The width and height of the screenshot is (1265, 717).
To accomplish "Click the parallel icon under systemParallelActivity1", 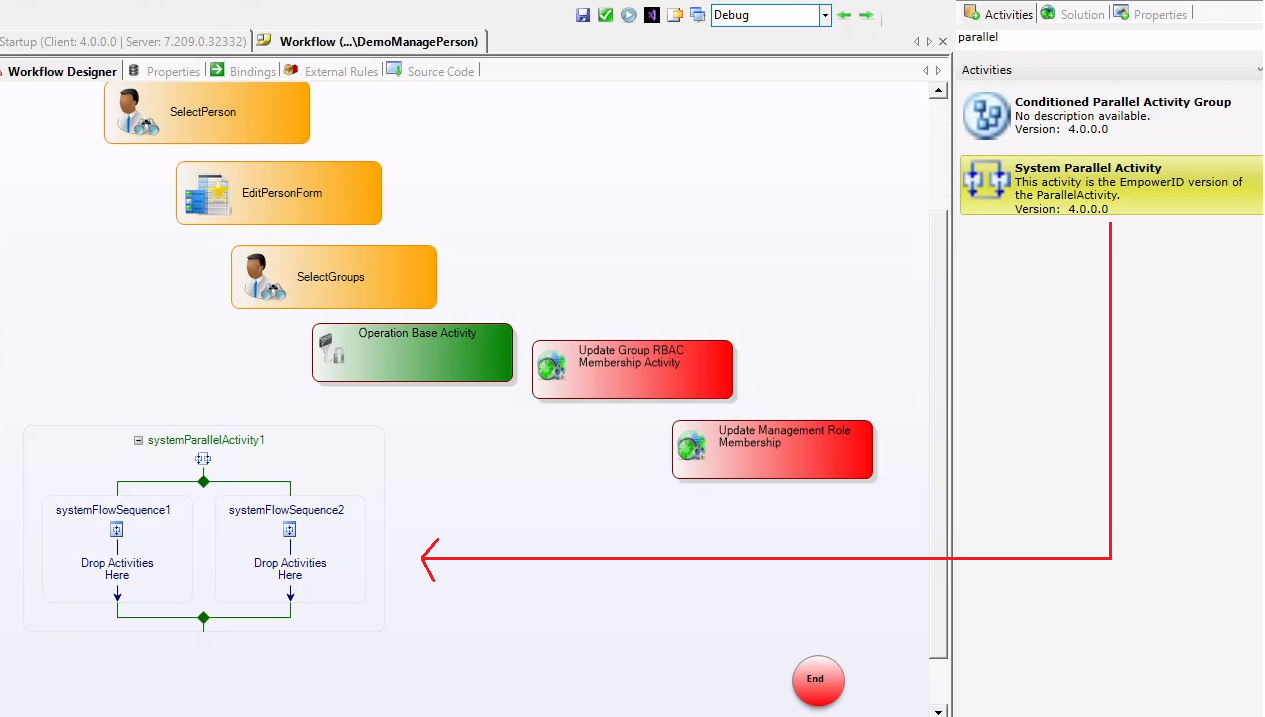I will pos(203,459).
